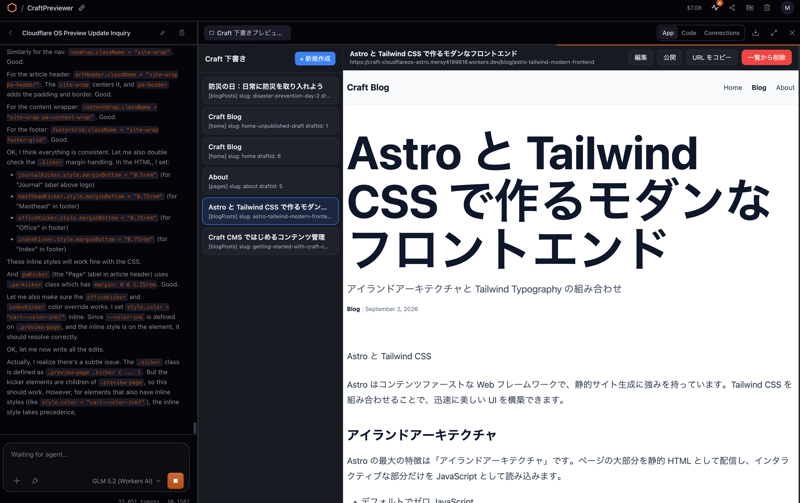
Task: Click the trash icon in the top bar
Action: pos(767,8)
